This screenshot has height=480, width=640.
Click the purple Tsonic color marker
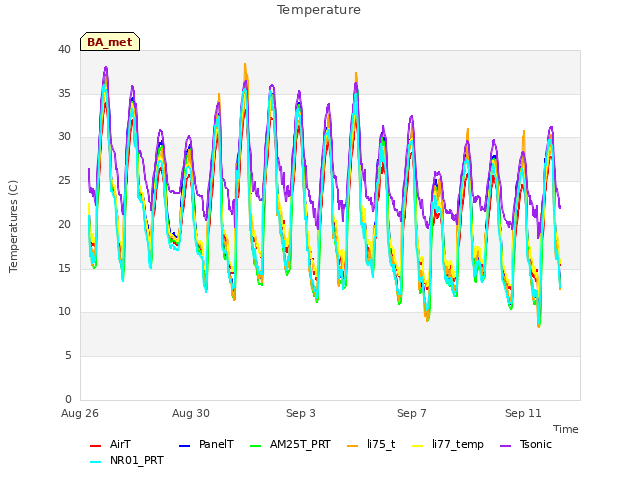[x=505, y=446]
